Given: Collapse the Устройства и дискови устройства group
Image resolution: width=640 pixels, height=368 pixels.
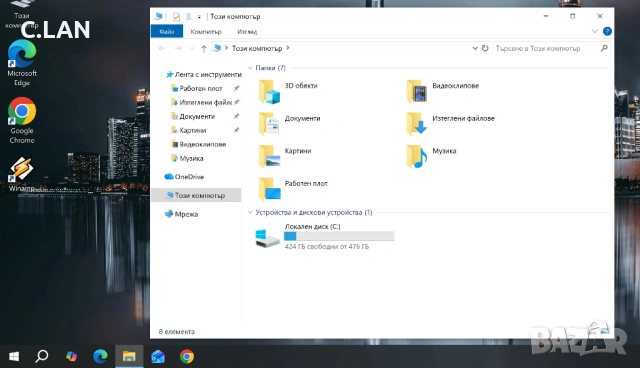Looking at the screenshot, I should tap(250, 212).
